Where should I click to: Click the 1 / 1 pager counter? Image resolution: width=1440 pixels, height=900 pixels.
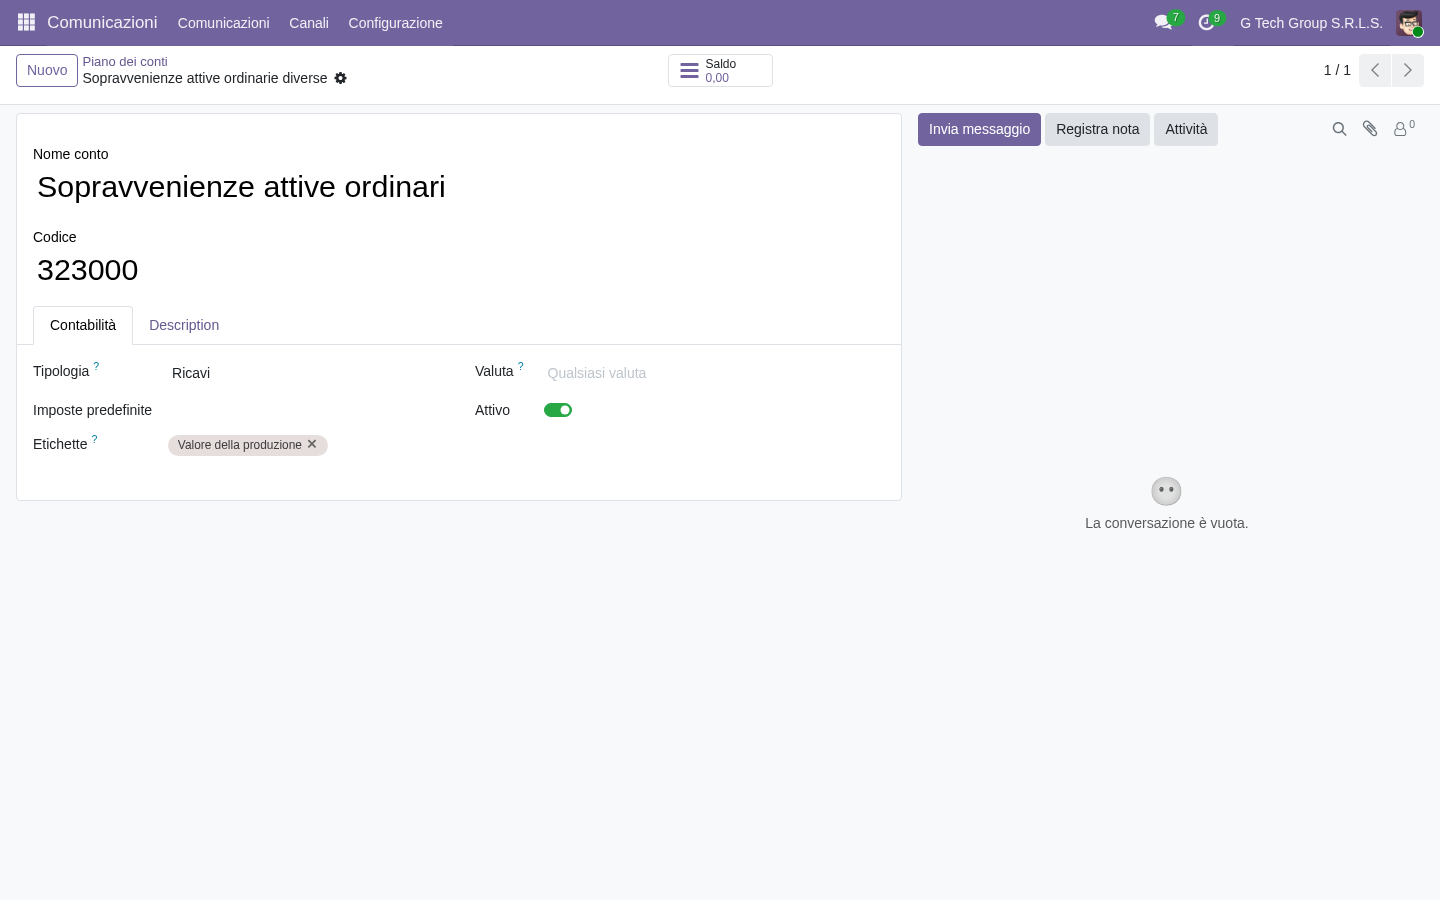click(1337, 70)
